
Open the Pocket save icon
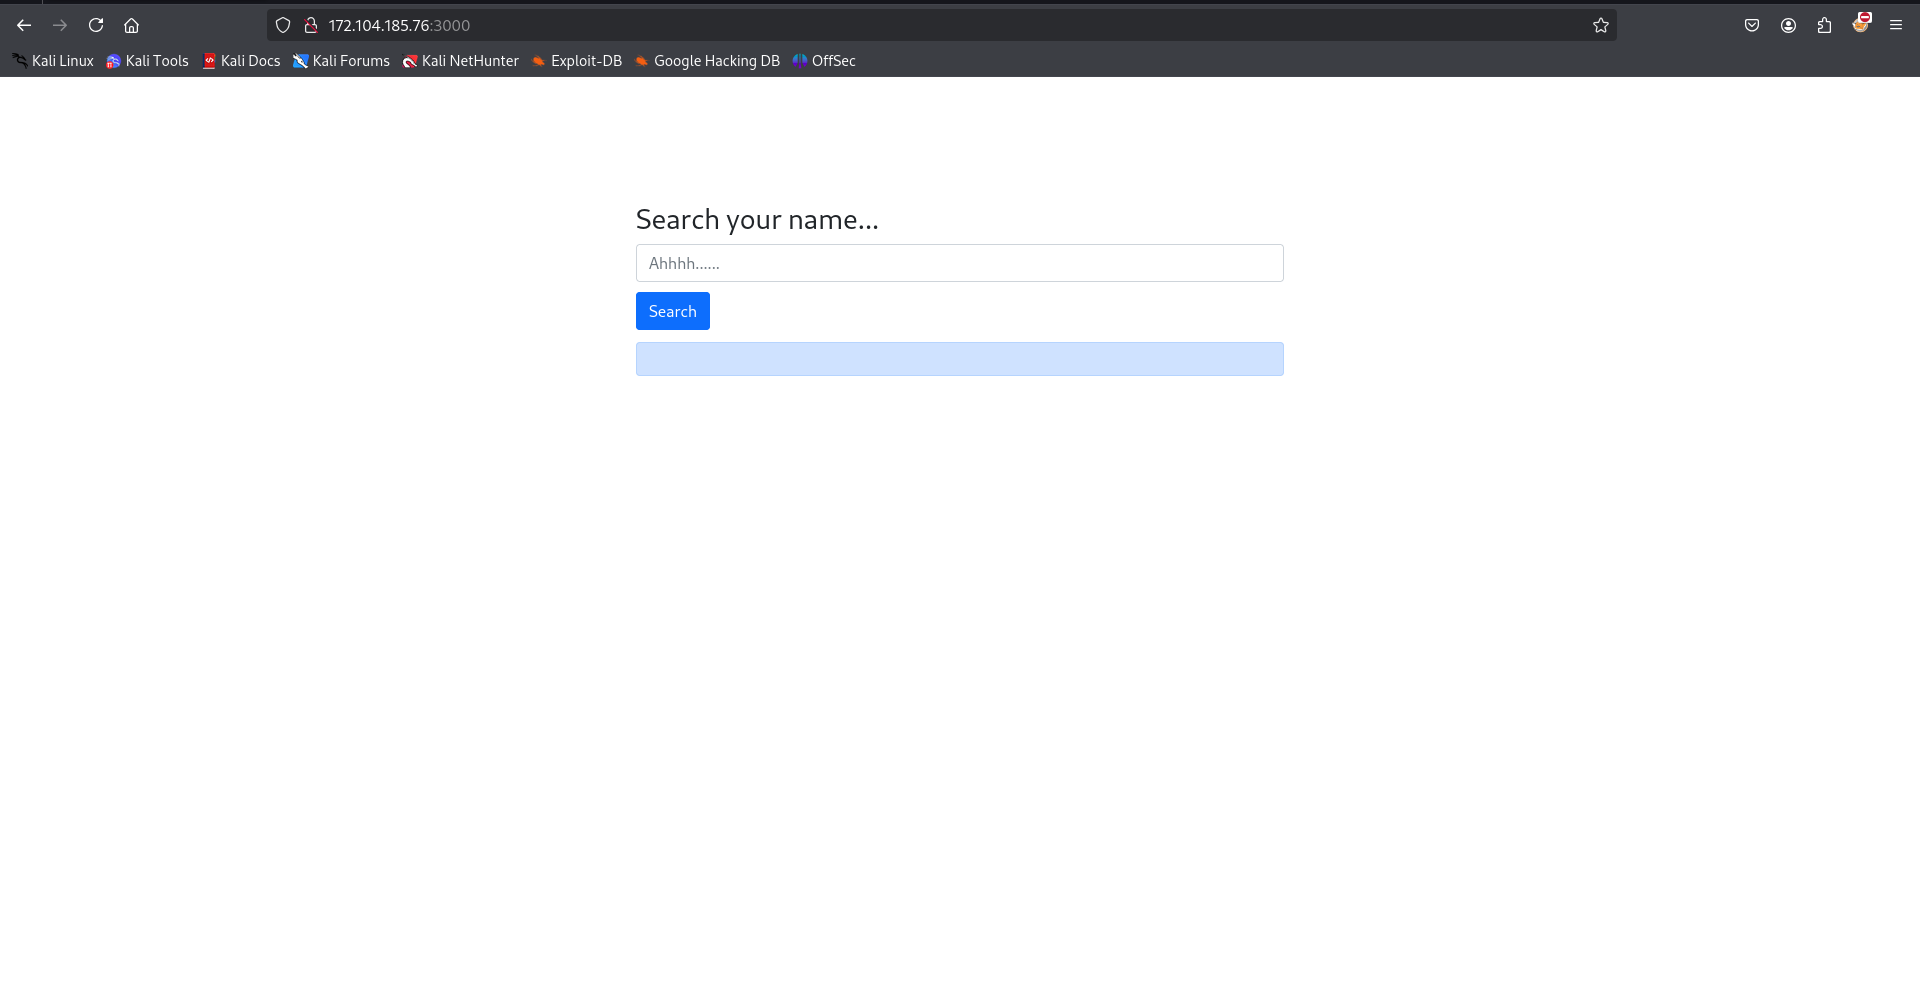[x=1751, y=25]
